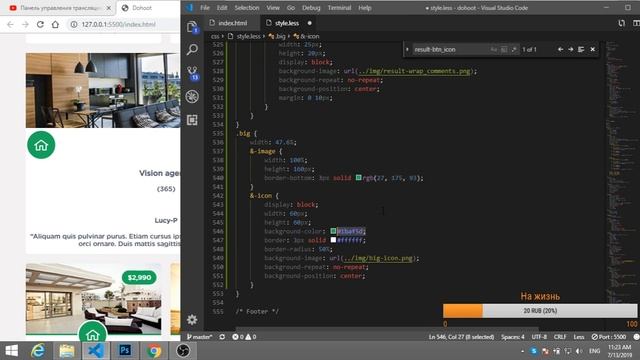Go back in the browser window
Image resolution: width=640 pixels, height=360 pixels.
pos(10,24)
